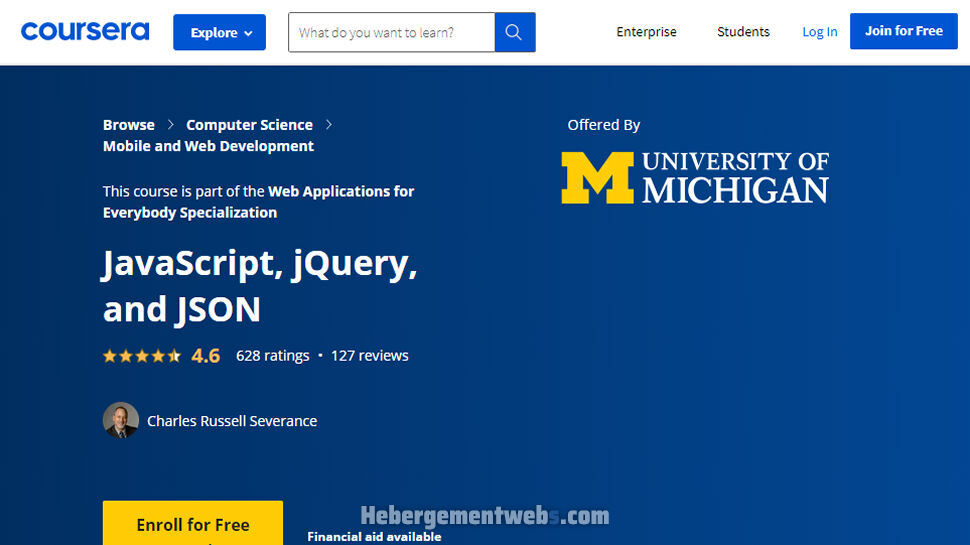Click the Enroll for Free button
Image resolution: width=970 pixels, height=545 pixels.
tap(193, 524)
